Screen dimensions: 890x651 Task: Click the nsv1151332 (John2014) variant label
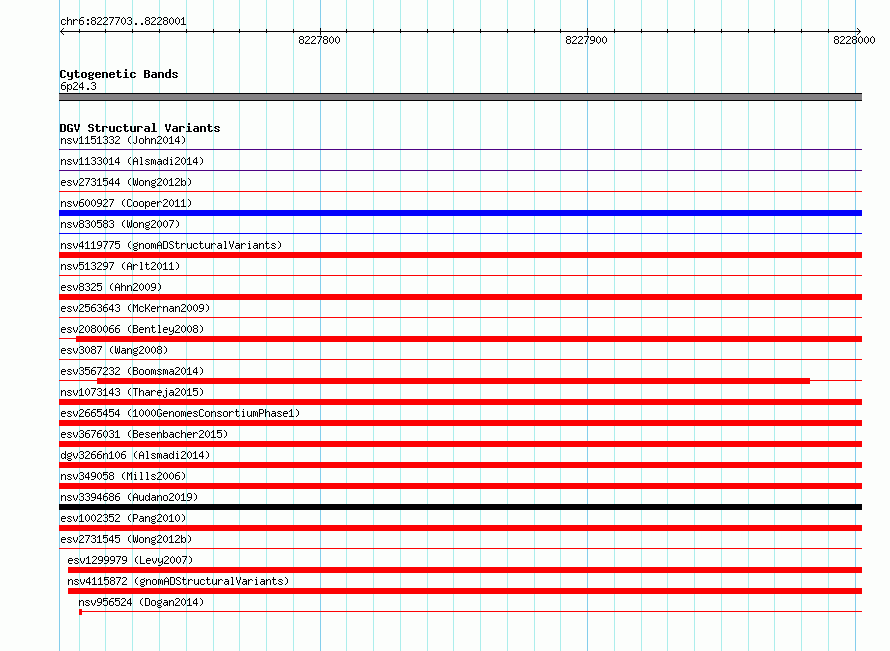click(123, 140)
